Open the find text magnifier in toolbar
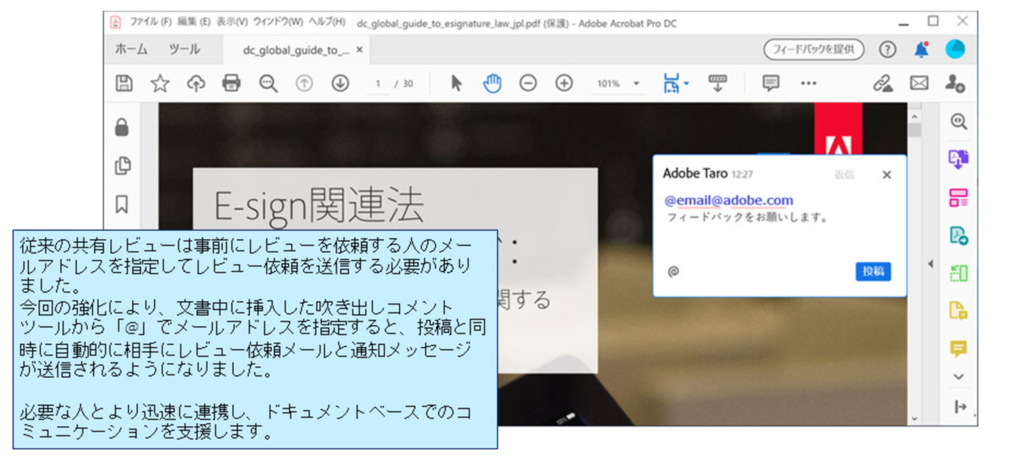Viewport: 1024px width, 464px height. [268, 83]
